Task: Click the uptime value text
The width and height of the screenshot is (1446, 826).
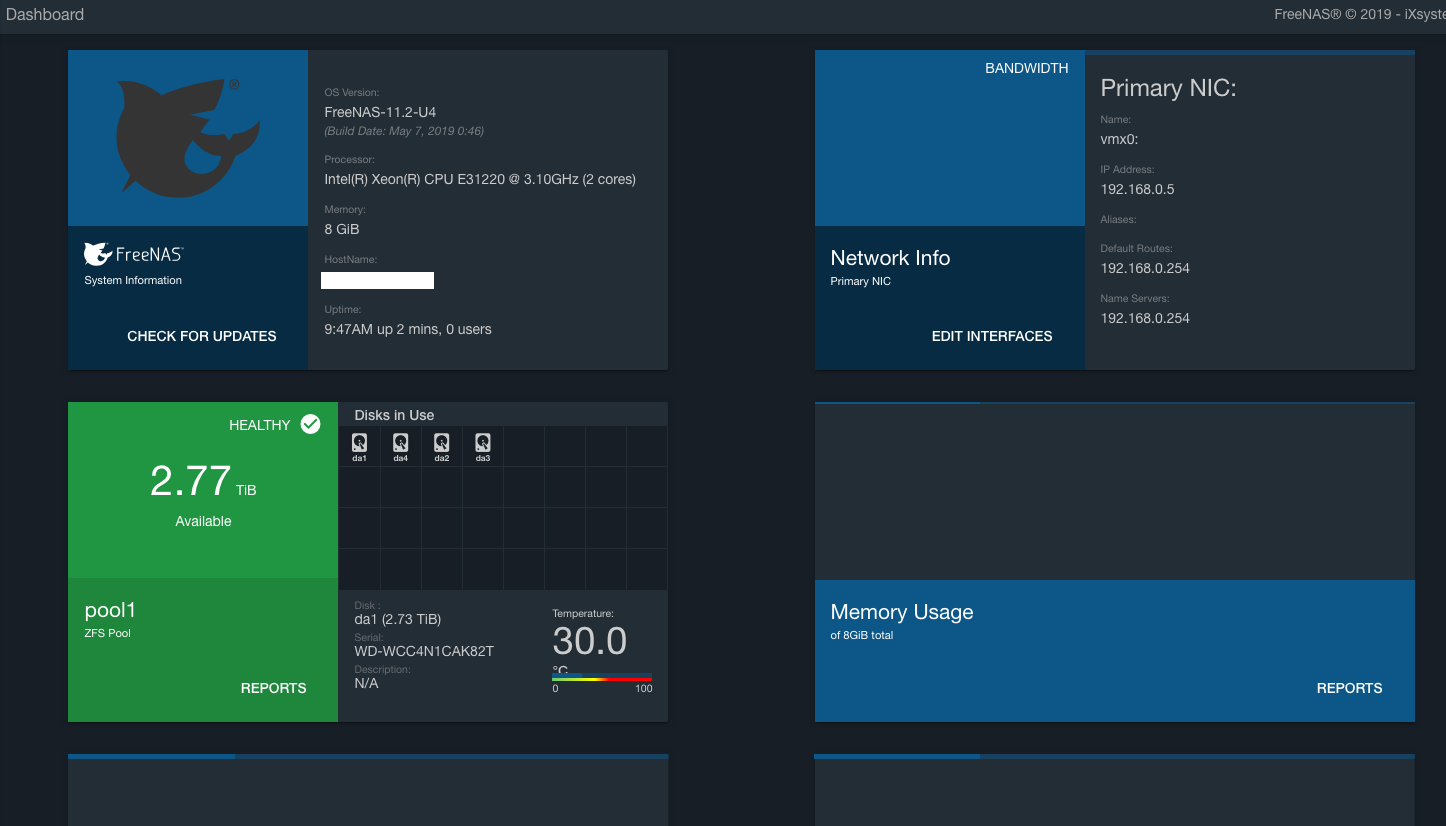Action: point(408,329)
